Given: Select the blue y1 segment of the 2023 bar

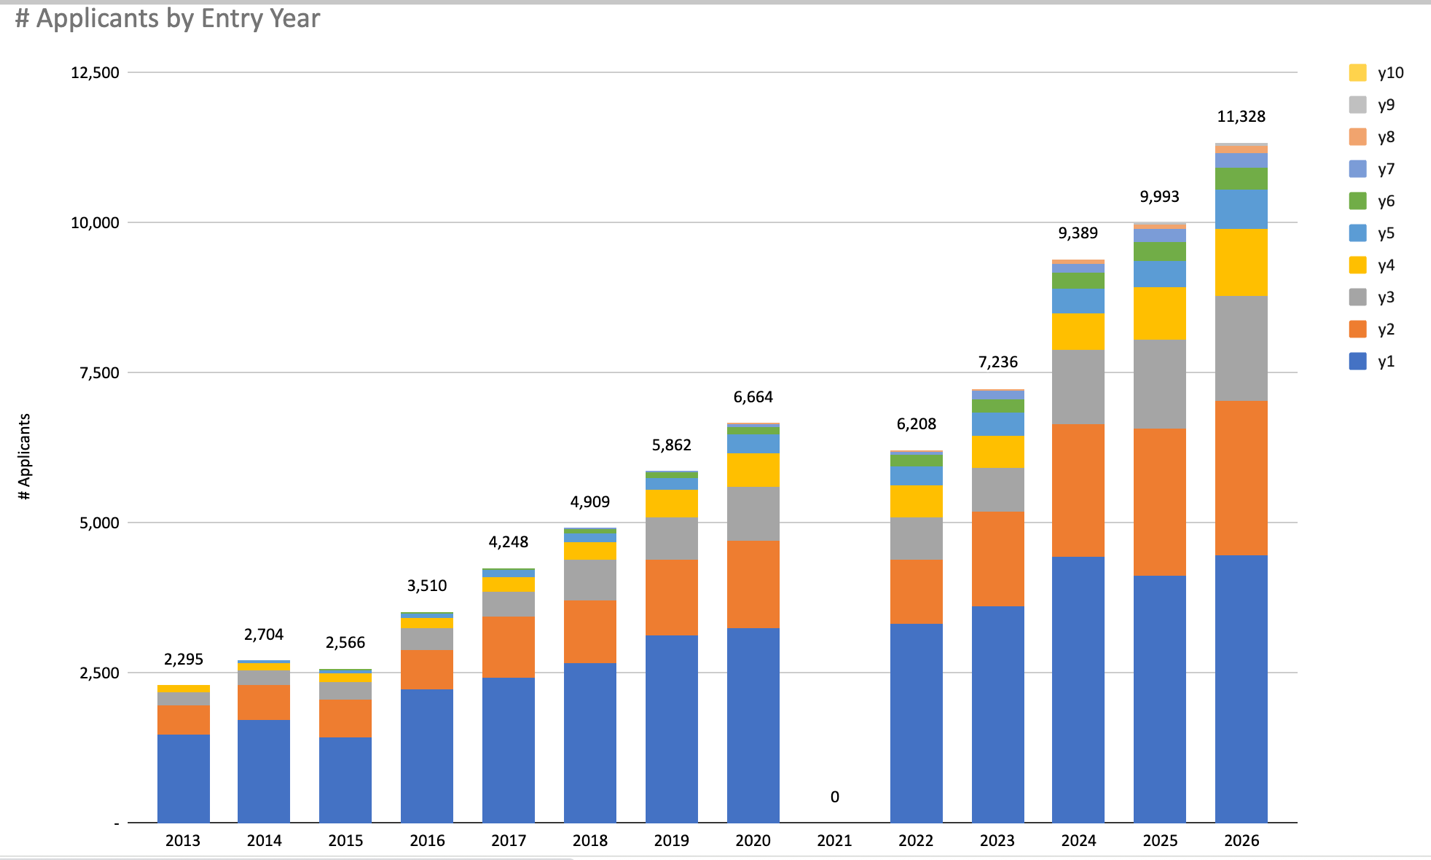Looking at the screenshot, I should (997, 714).
